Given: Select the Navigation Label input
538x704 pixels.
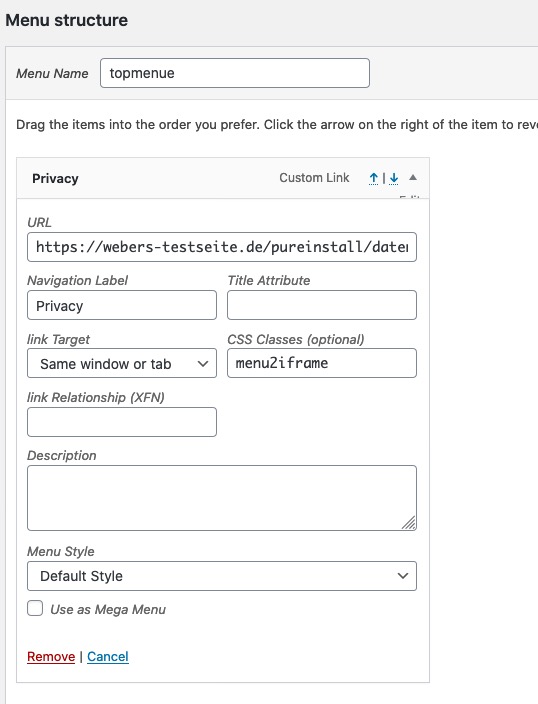Looking at the screenshot, I should point(122,305).
